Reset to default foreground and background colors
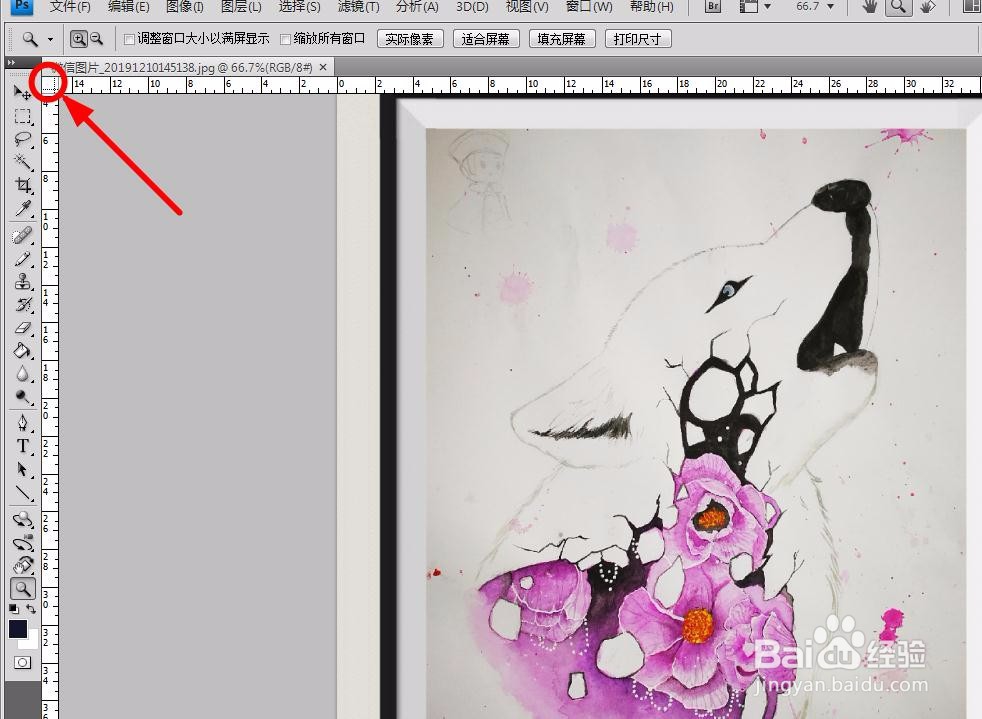 13,608
